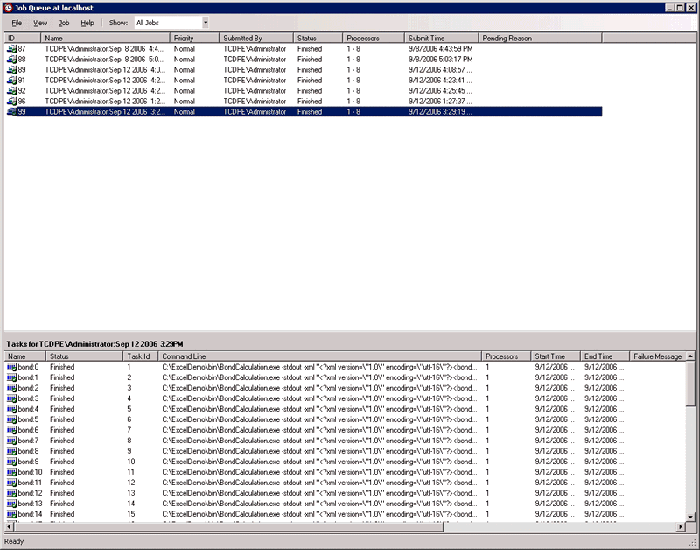700x550 pixels.
Task: Click the Job Queue window title icon
Action: tap(7, 6)
